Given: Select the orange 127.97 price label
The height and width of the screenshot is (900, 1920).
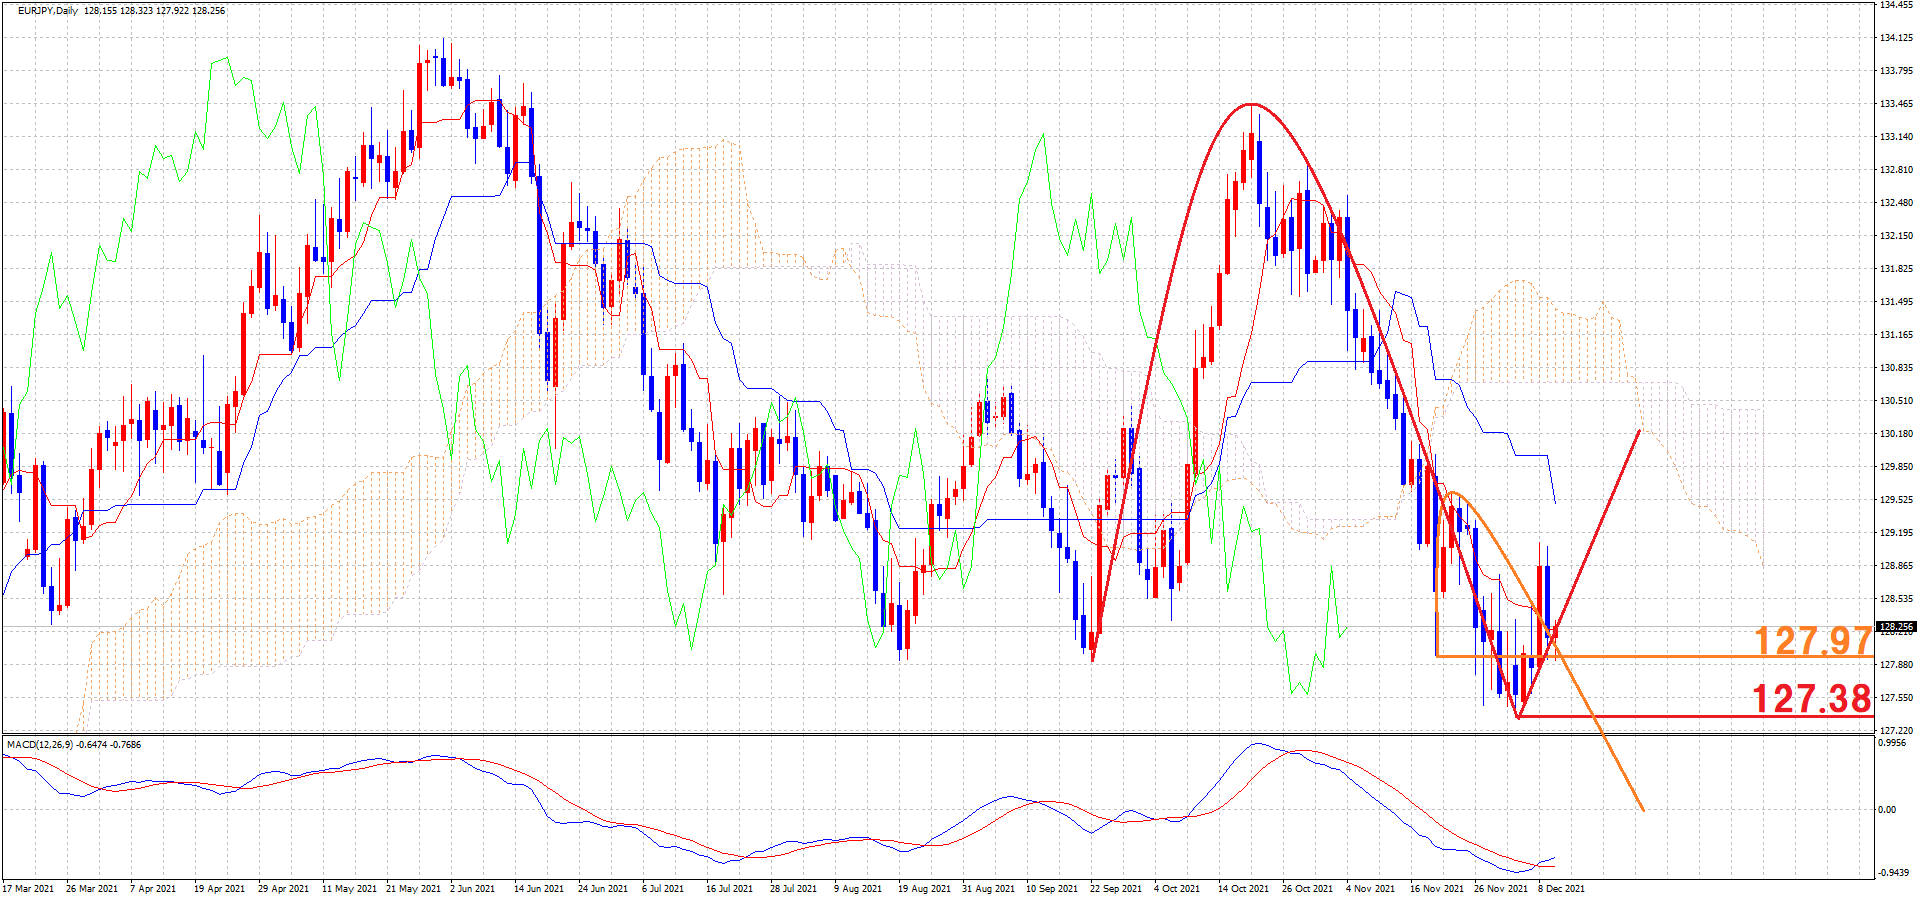Looking at the screenshot, I should point(1811,641).
